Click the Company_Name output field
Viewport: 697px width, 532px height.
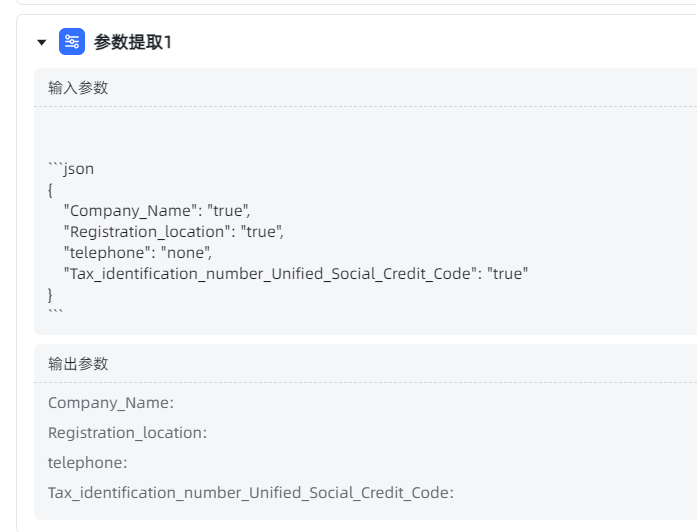111,403
